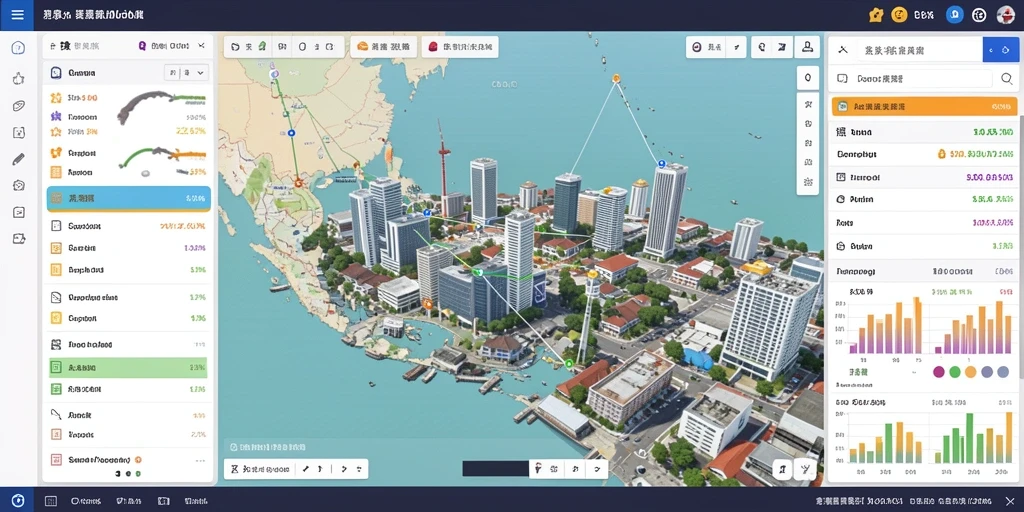Click the first square icon in the bottom status bar

(50, 501)
